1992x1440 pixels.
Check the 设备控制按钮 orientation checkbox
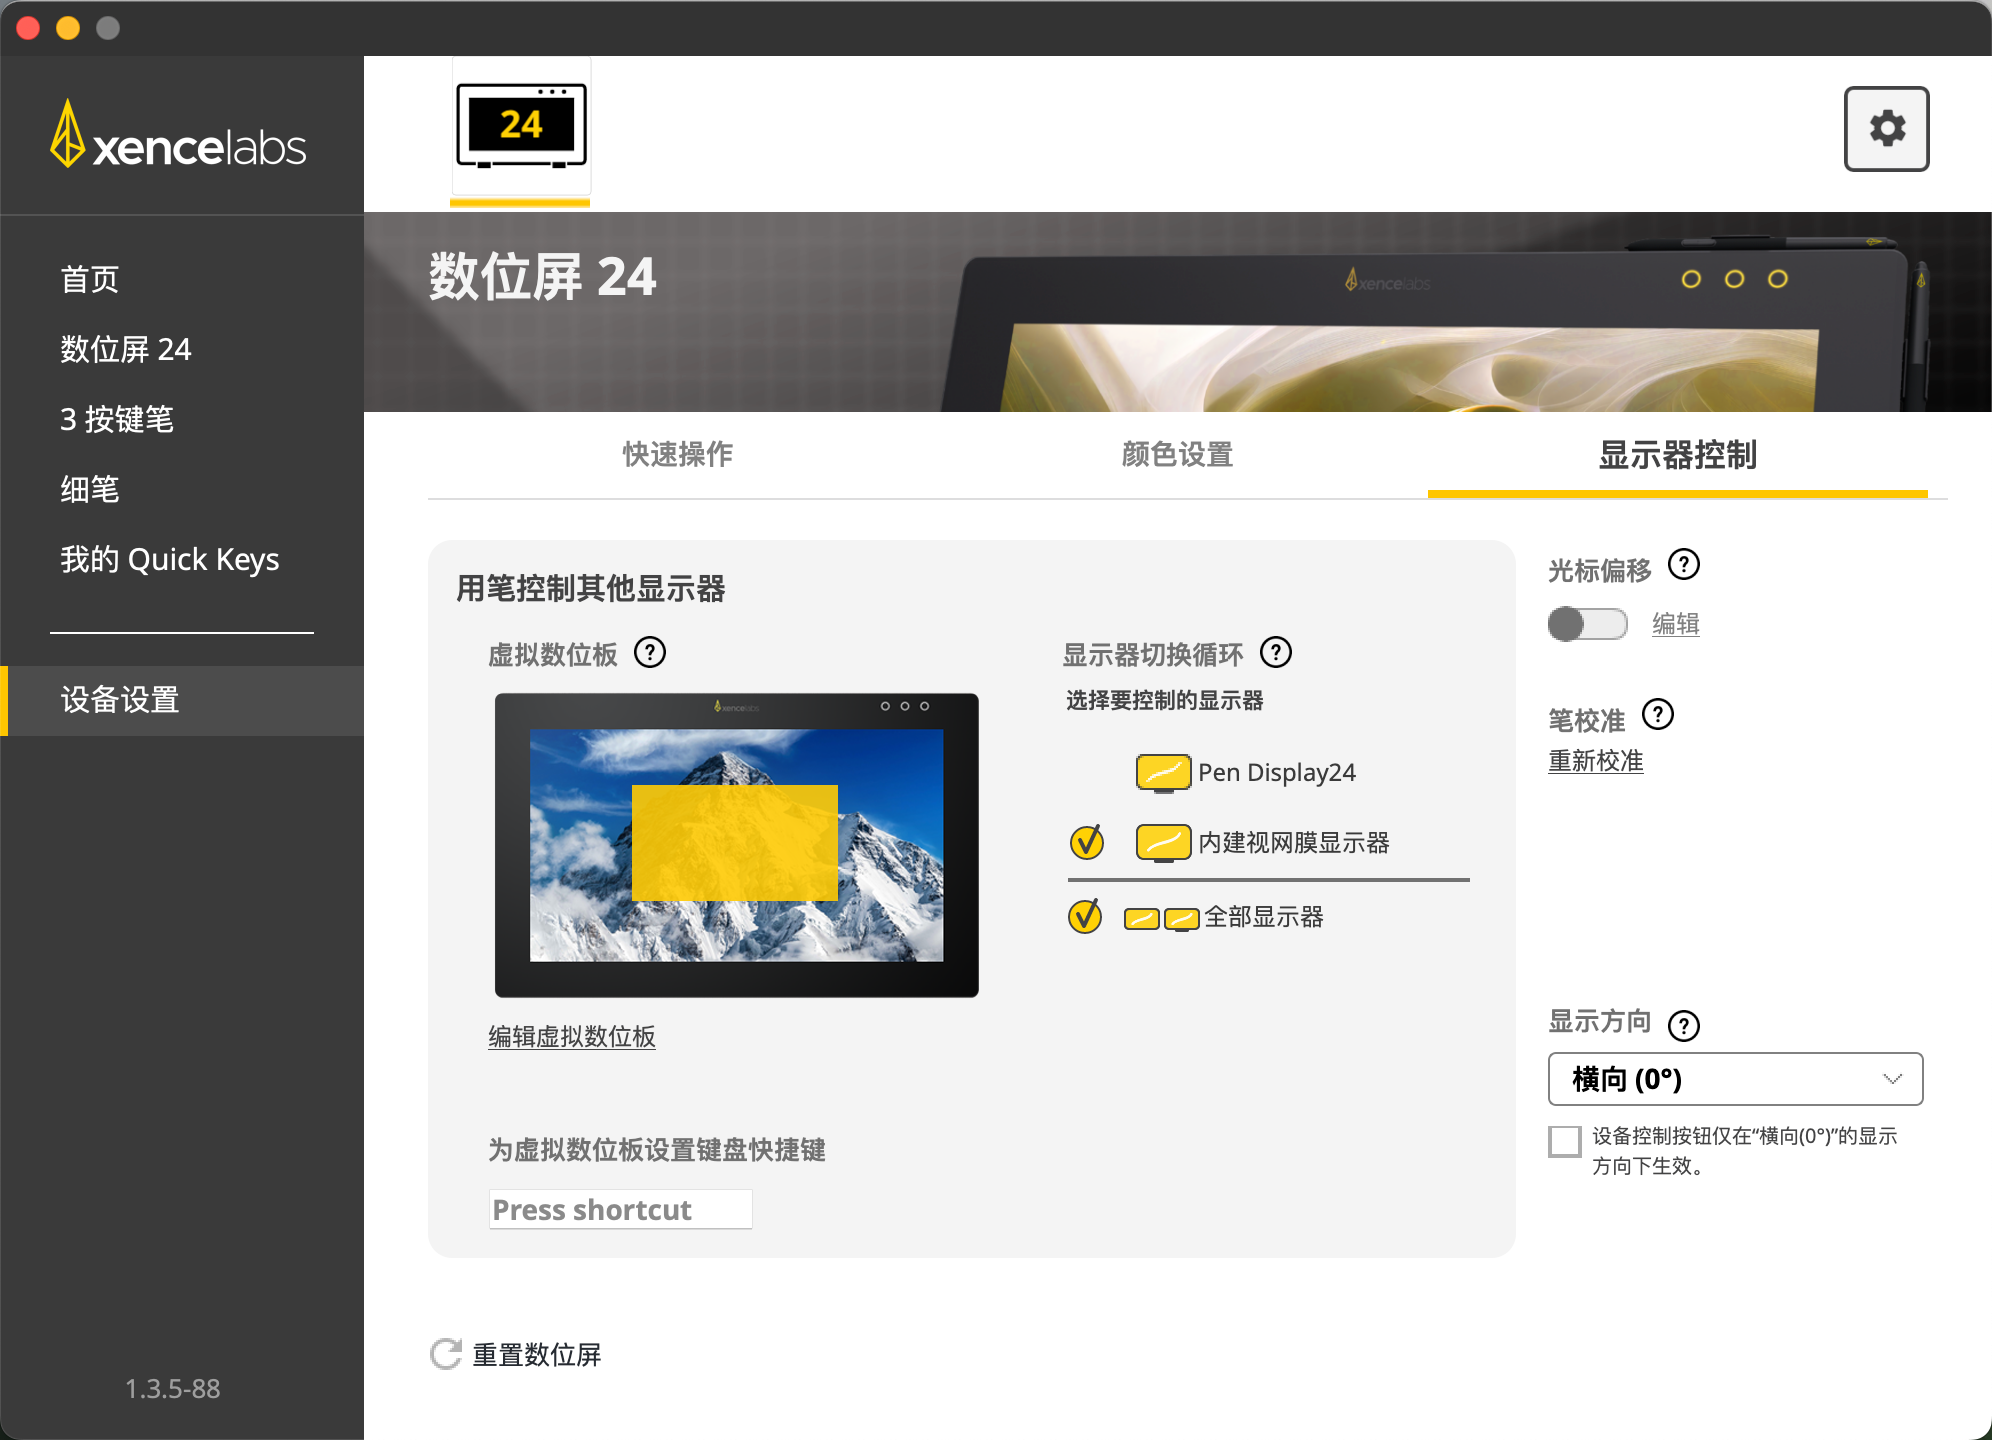click(1565, 1141)
